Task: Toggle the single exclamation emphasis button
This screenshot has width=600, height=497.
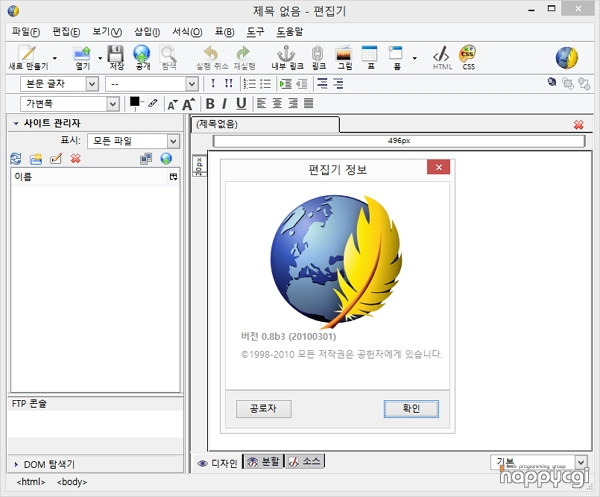Action: (213, 83)
